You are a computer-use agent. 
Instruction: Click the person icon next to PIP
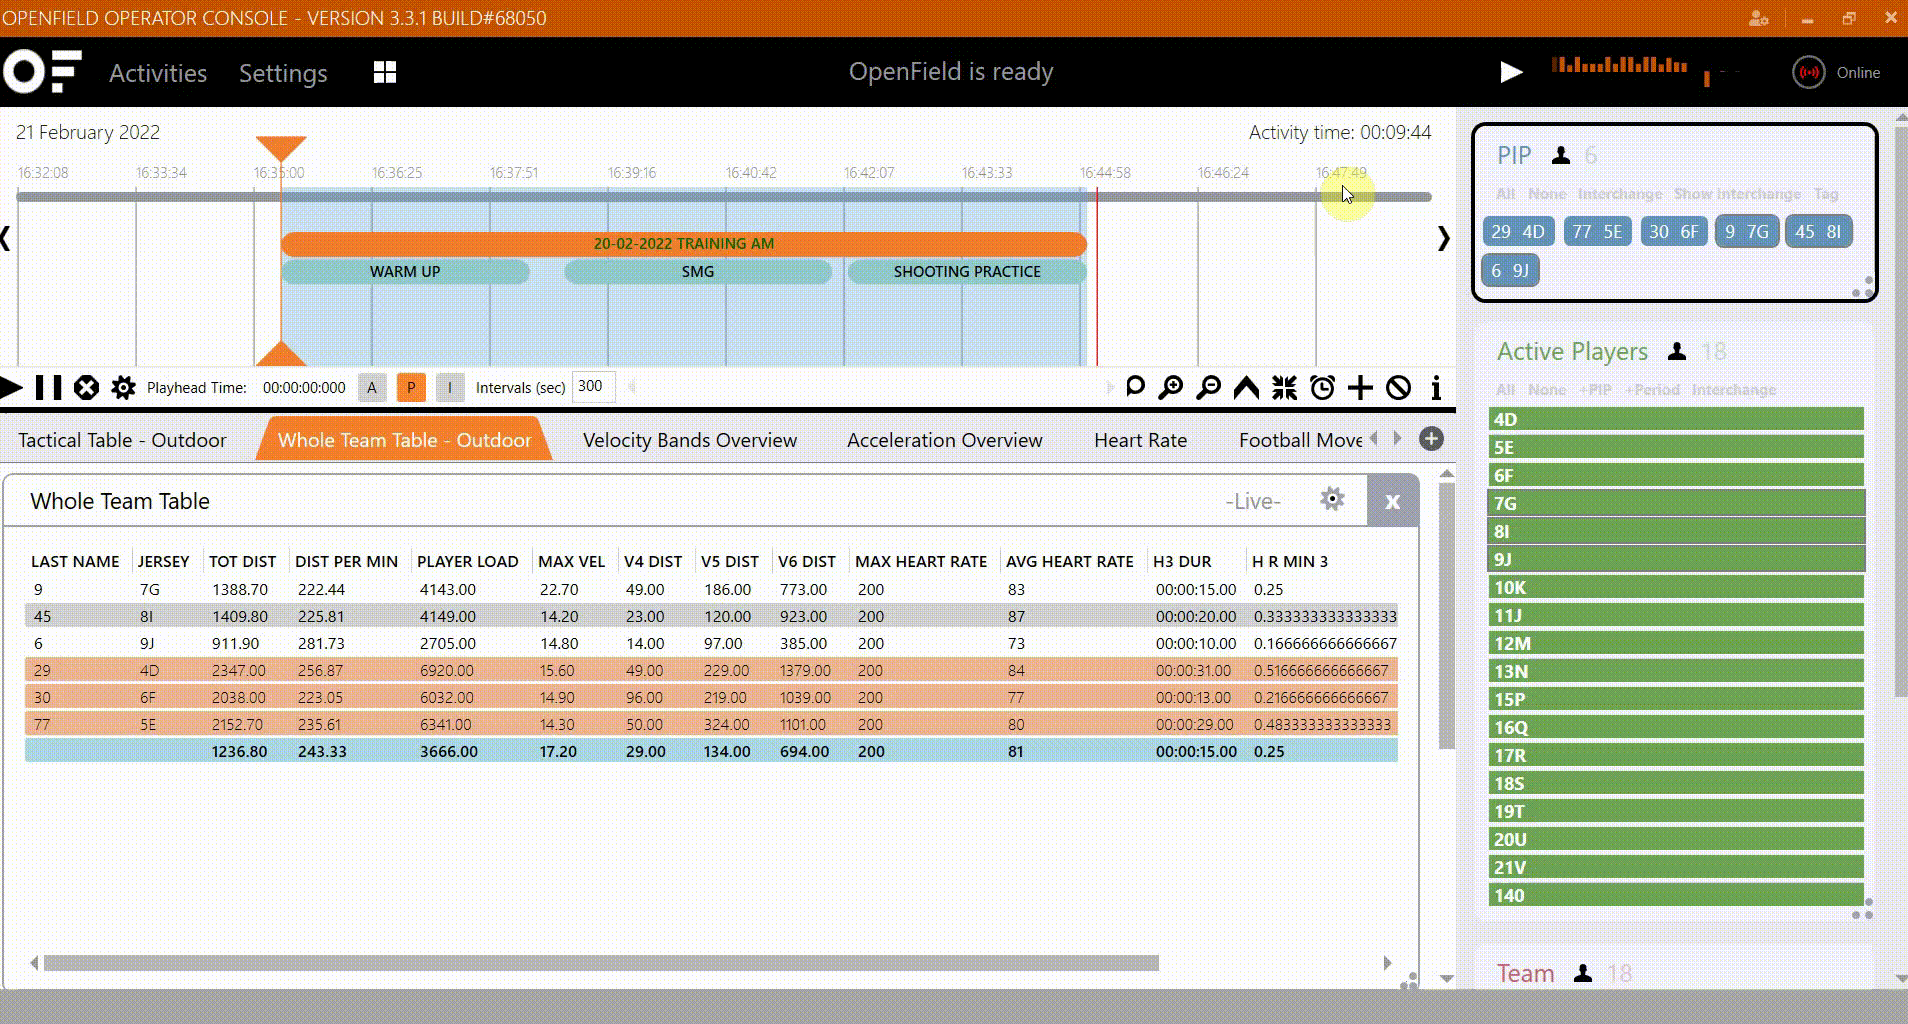point(1560,155)
